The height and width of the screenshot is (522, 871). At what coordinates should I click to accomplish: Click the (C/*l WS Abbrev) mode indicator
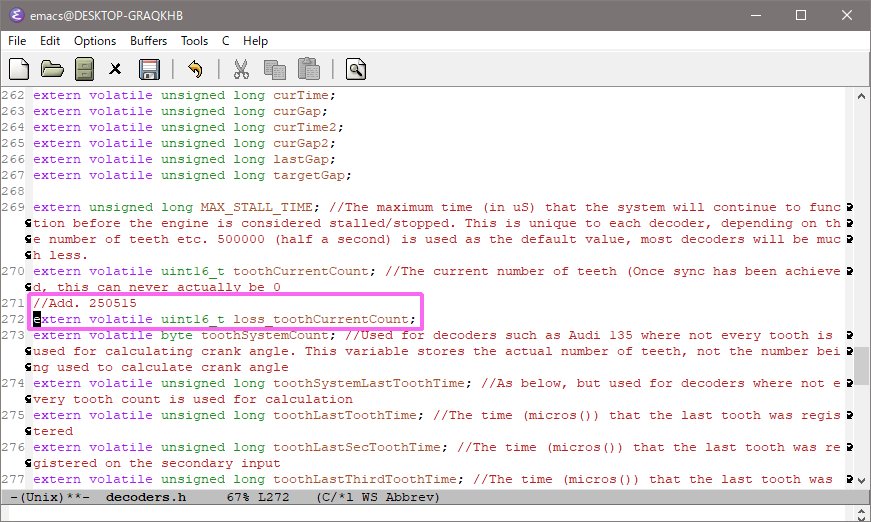click(x=378, y=497)
